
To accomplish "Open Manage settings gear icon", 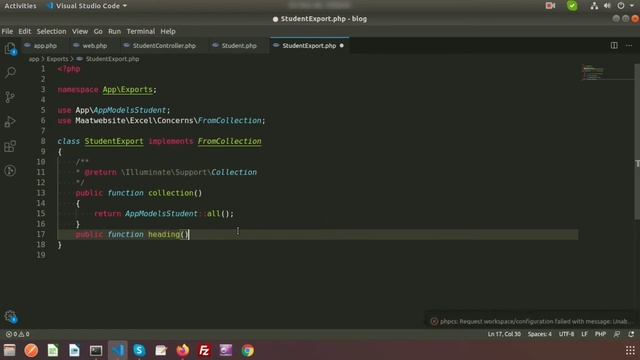I will pos(10,316).
